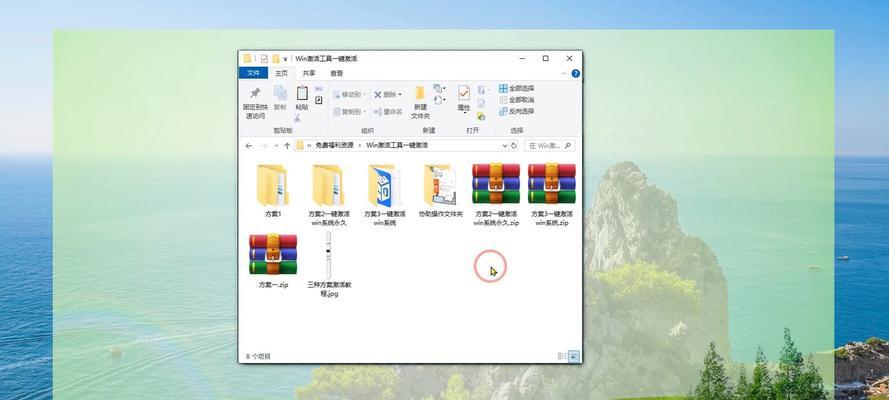This screenshot has width=889, height=400.
Task: Open the Easy access dropdown in 新建 group
Action: tap(439, 100)
